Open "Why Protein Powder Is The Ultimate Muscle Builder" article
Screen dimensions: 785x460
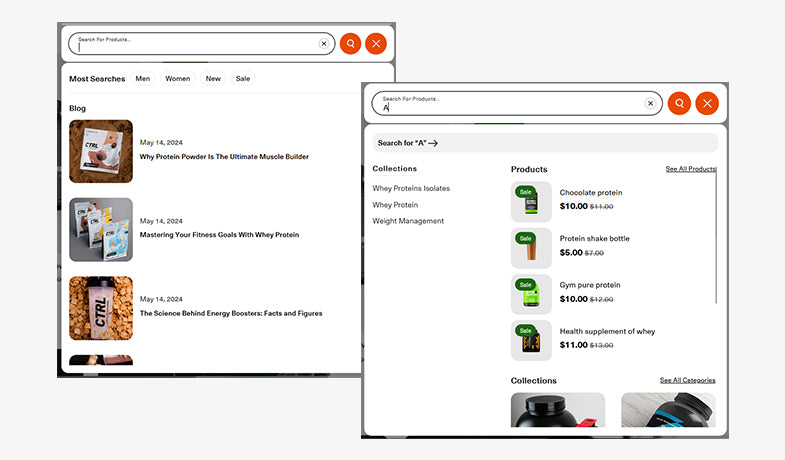click(x=224, y=157)
